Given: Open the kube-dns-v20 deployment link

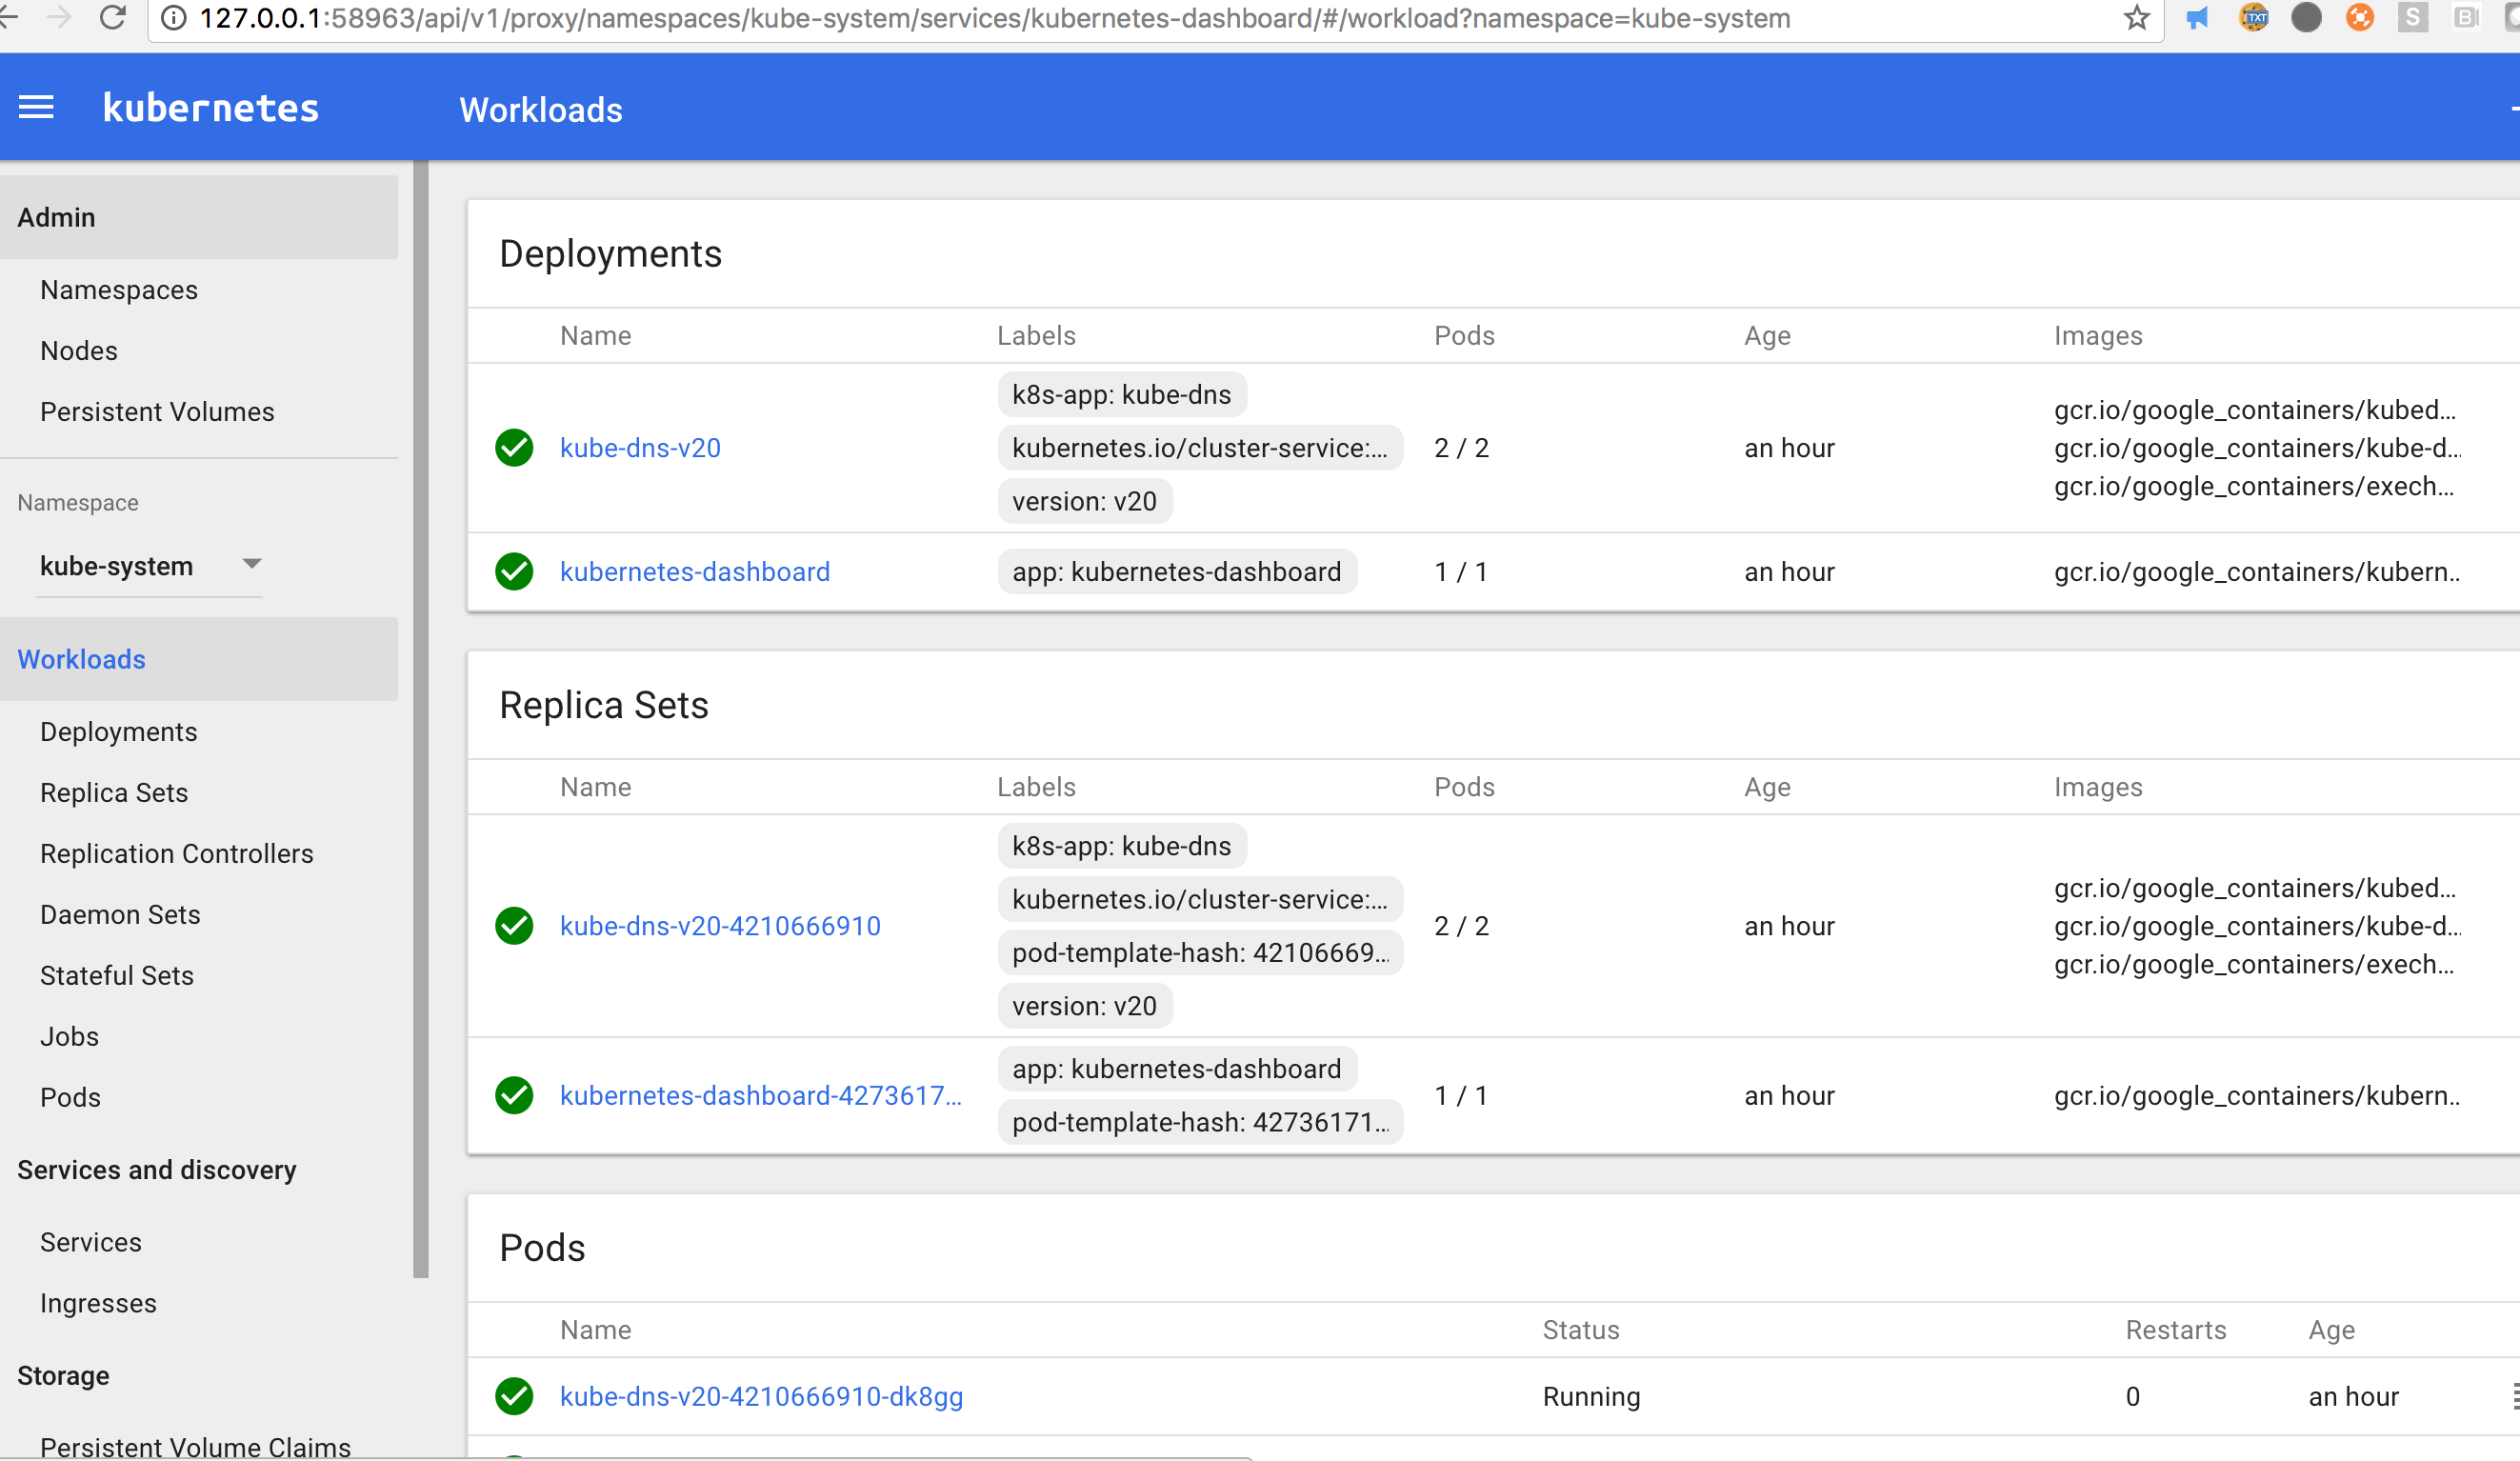Looking at the screenshot, I should click(x=640, y=448).
